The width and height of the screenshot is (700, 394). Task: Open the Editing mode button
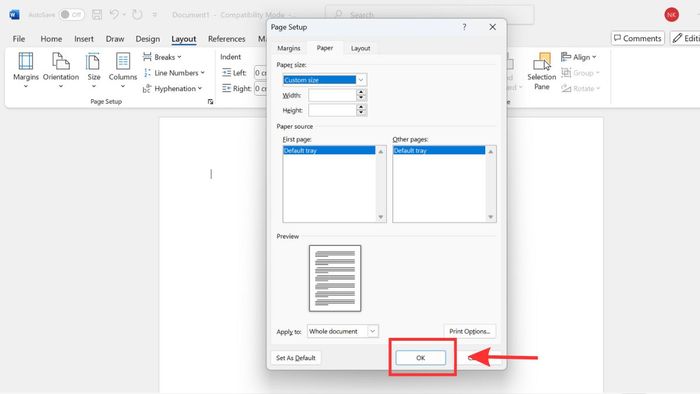coord(685,38)
